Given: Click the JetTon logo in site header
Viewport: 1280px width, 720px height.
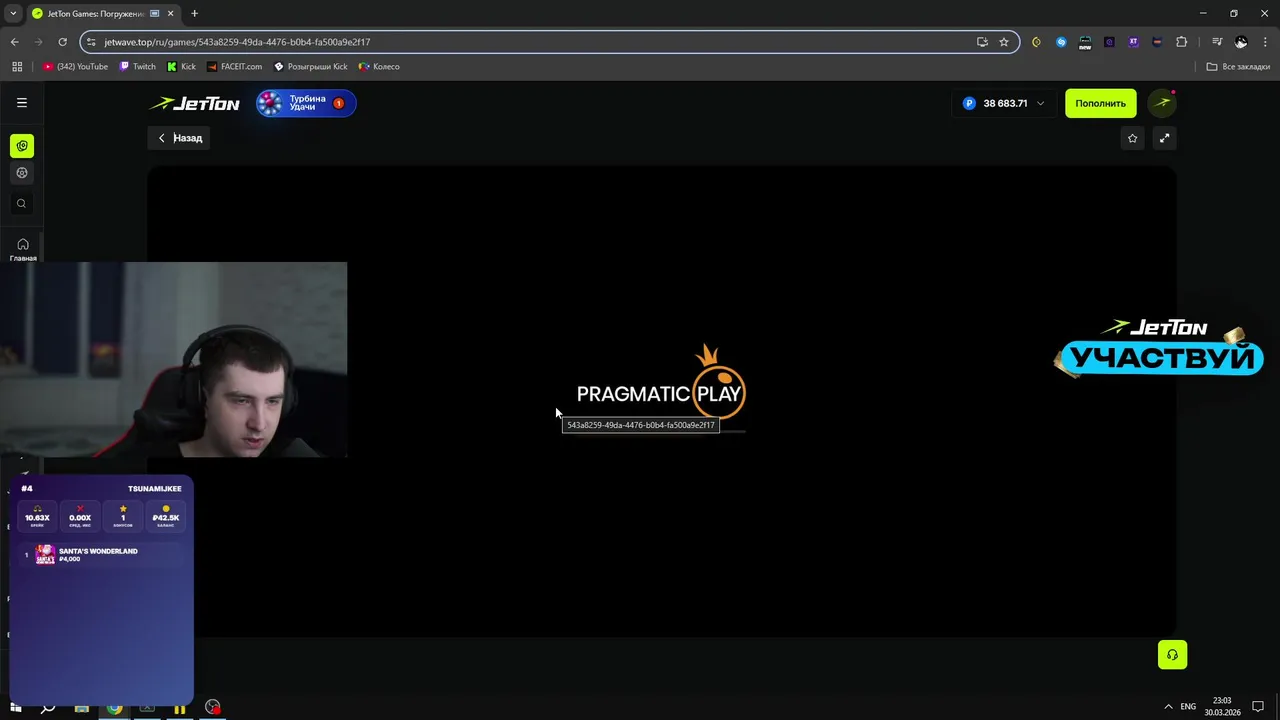Looking at the screenshot, I should coord(195,104).
